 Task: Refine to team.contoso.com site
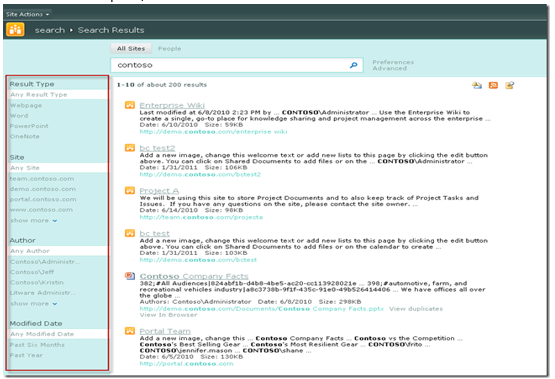point(42,179)
